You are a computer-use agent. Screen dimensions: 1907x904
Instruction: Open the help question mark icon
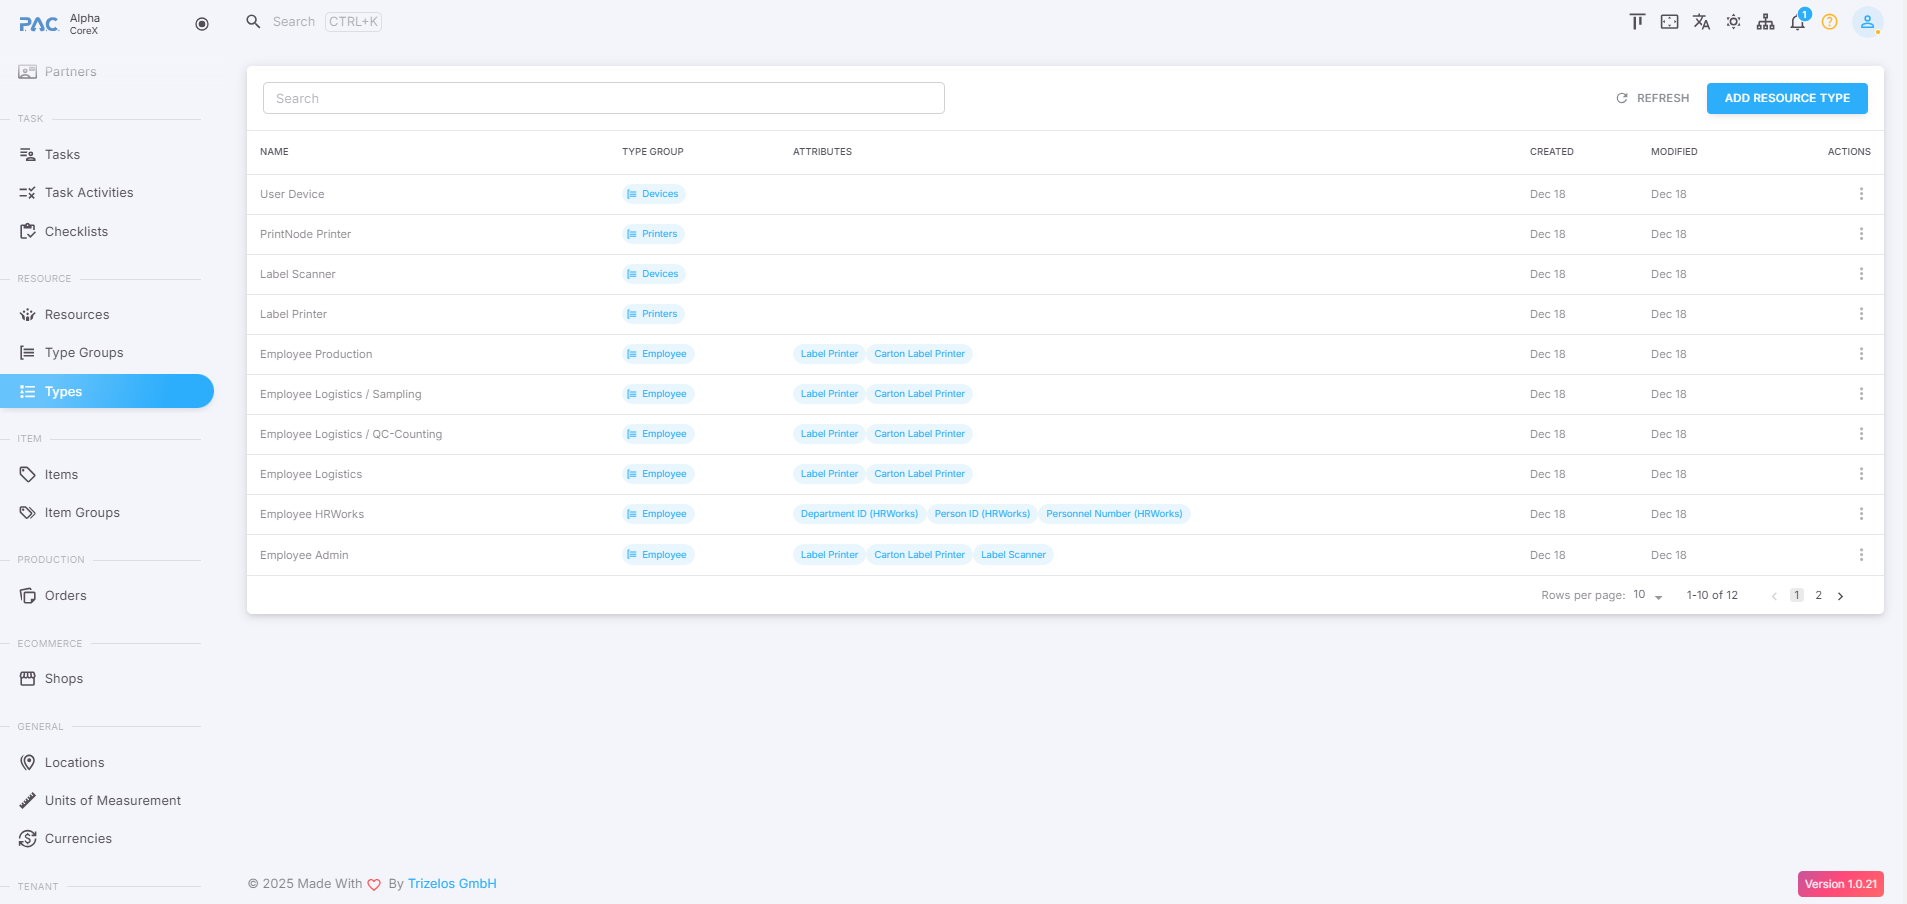pyautogui.click(x=1829, y=22)
